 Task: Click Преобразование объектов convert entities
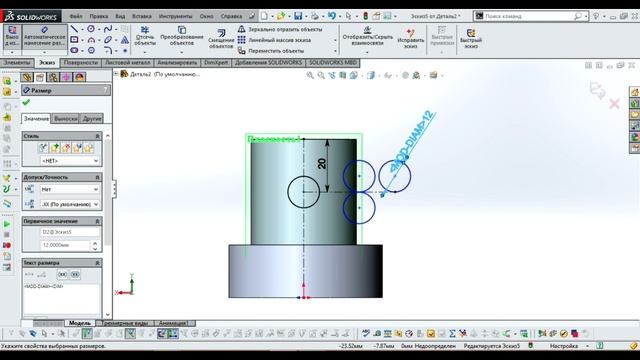pos(182,36)
